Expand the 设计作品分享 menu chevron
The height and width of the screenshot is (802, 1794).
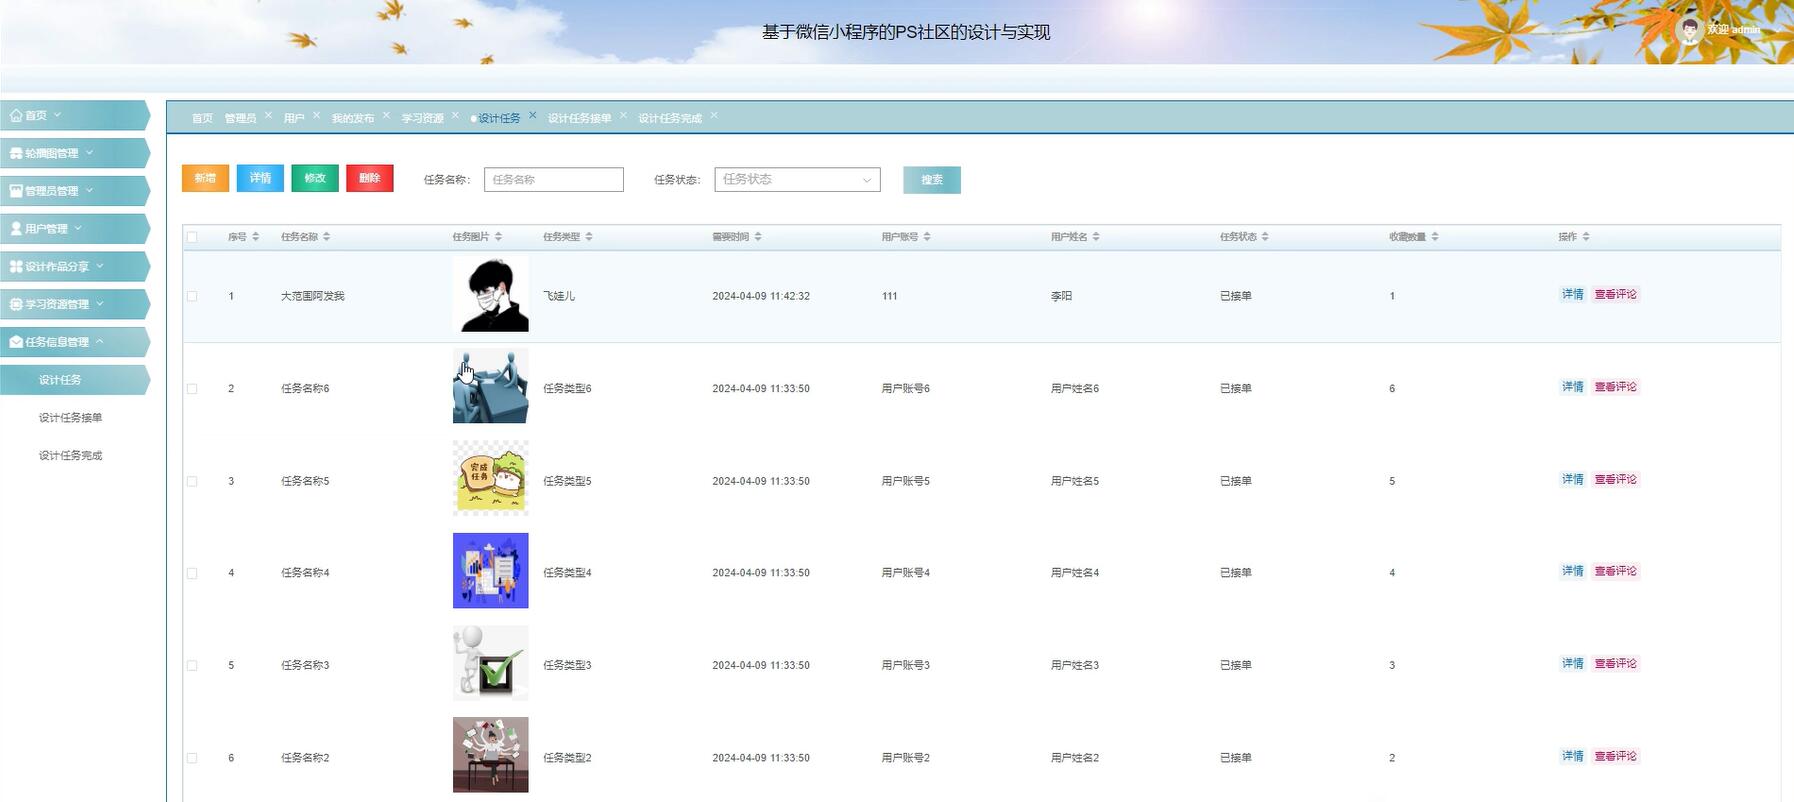100,266
